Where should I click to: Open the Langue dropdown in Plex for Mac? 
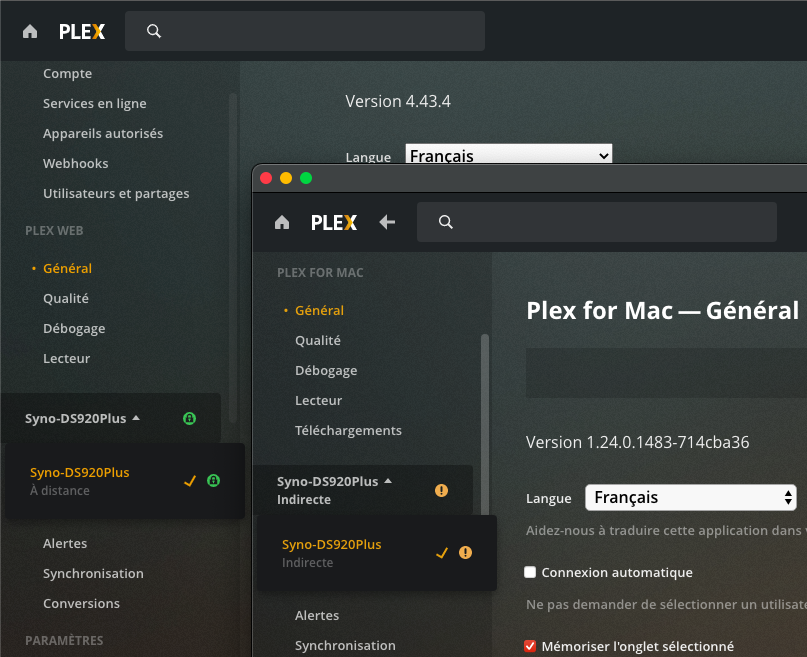690,497
